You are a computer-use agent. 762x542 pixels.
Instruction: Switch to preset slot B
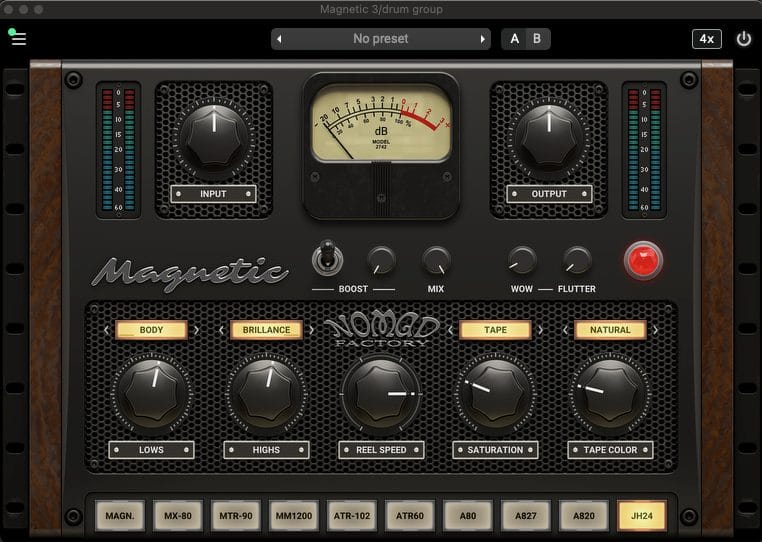[x=536, y=39]
